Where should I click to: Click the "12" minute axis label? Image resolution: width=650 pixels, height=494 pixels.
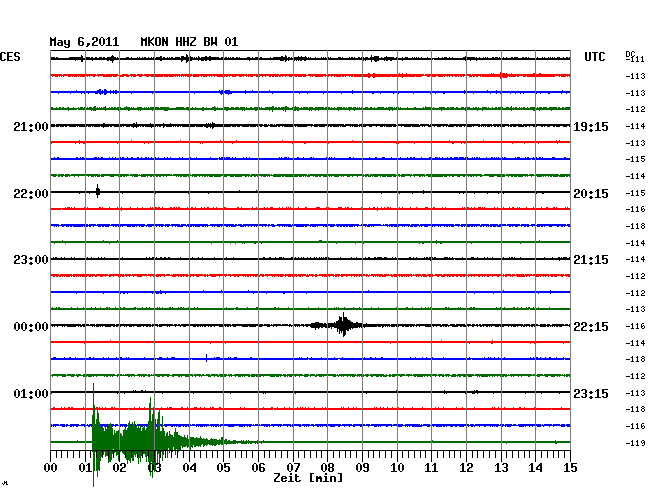tap(466, 468)
